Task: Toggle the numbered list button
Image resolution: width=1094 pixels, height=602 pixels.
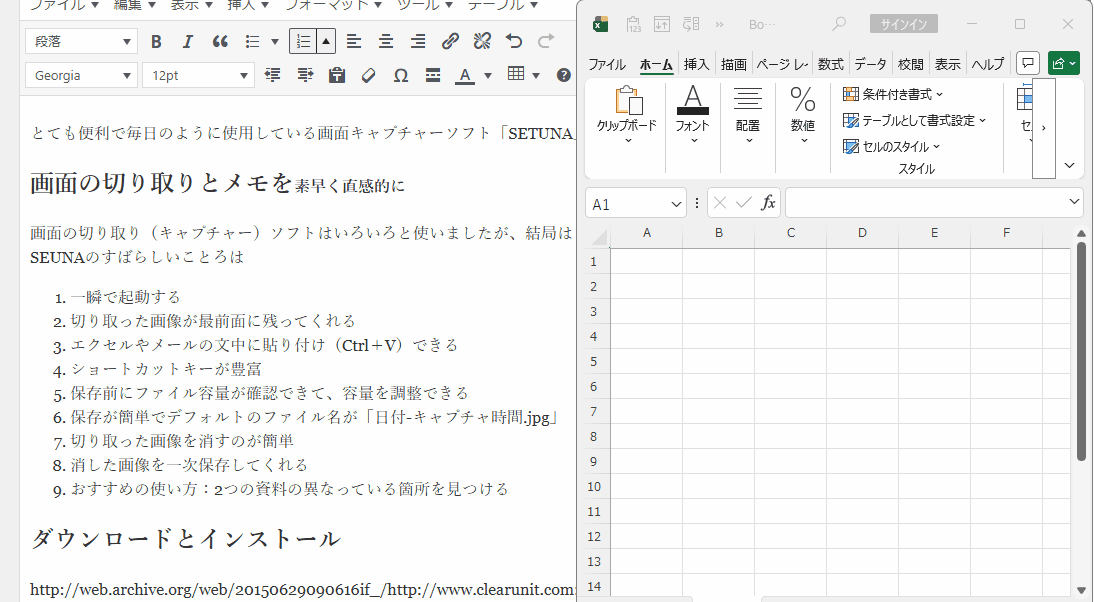Action: (x=303, y=41)
